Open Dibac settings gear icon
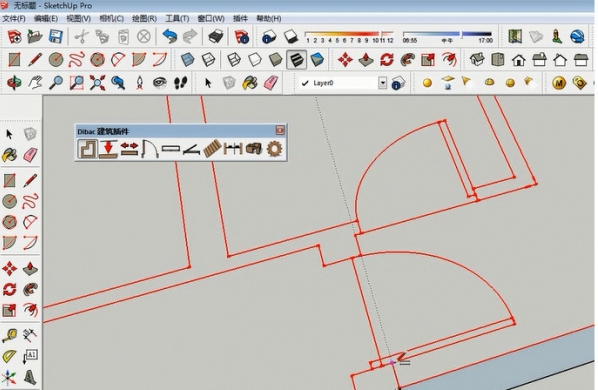The width and height of the screenshot is (598, 390). (274, 149)
